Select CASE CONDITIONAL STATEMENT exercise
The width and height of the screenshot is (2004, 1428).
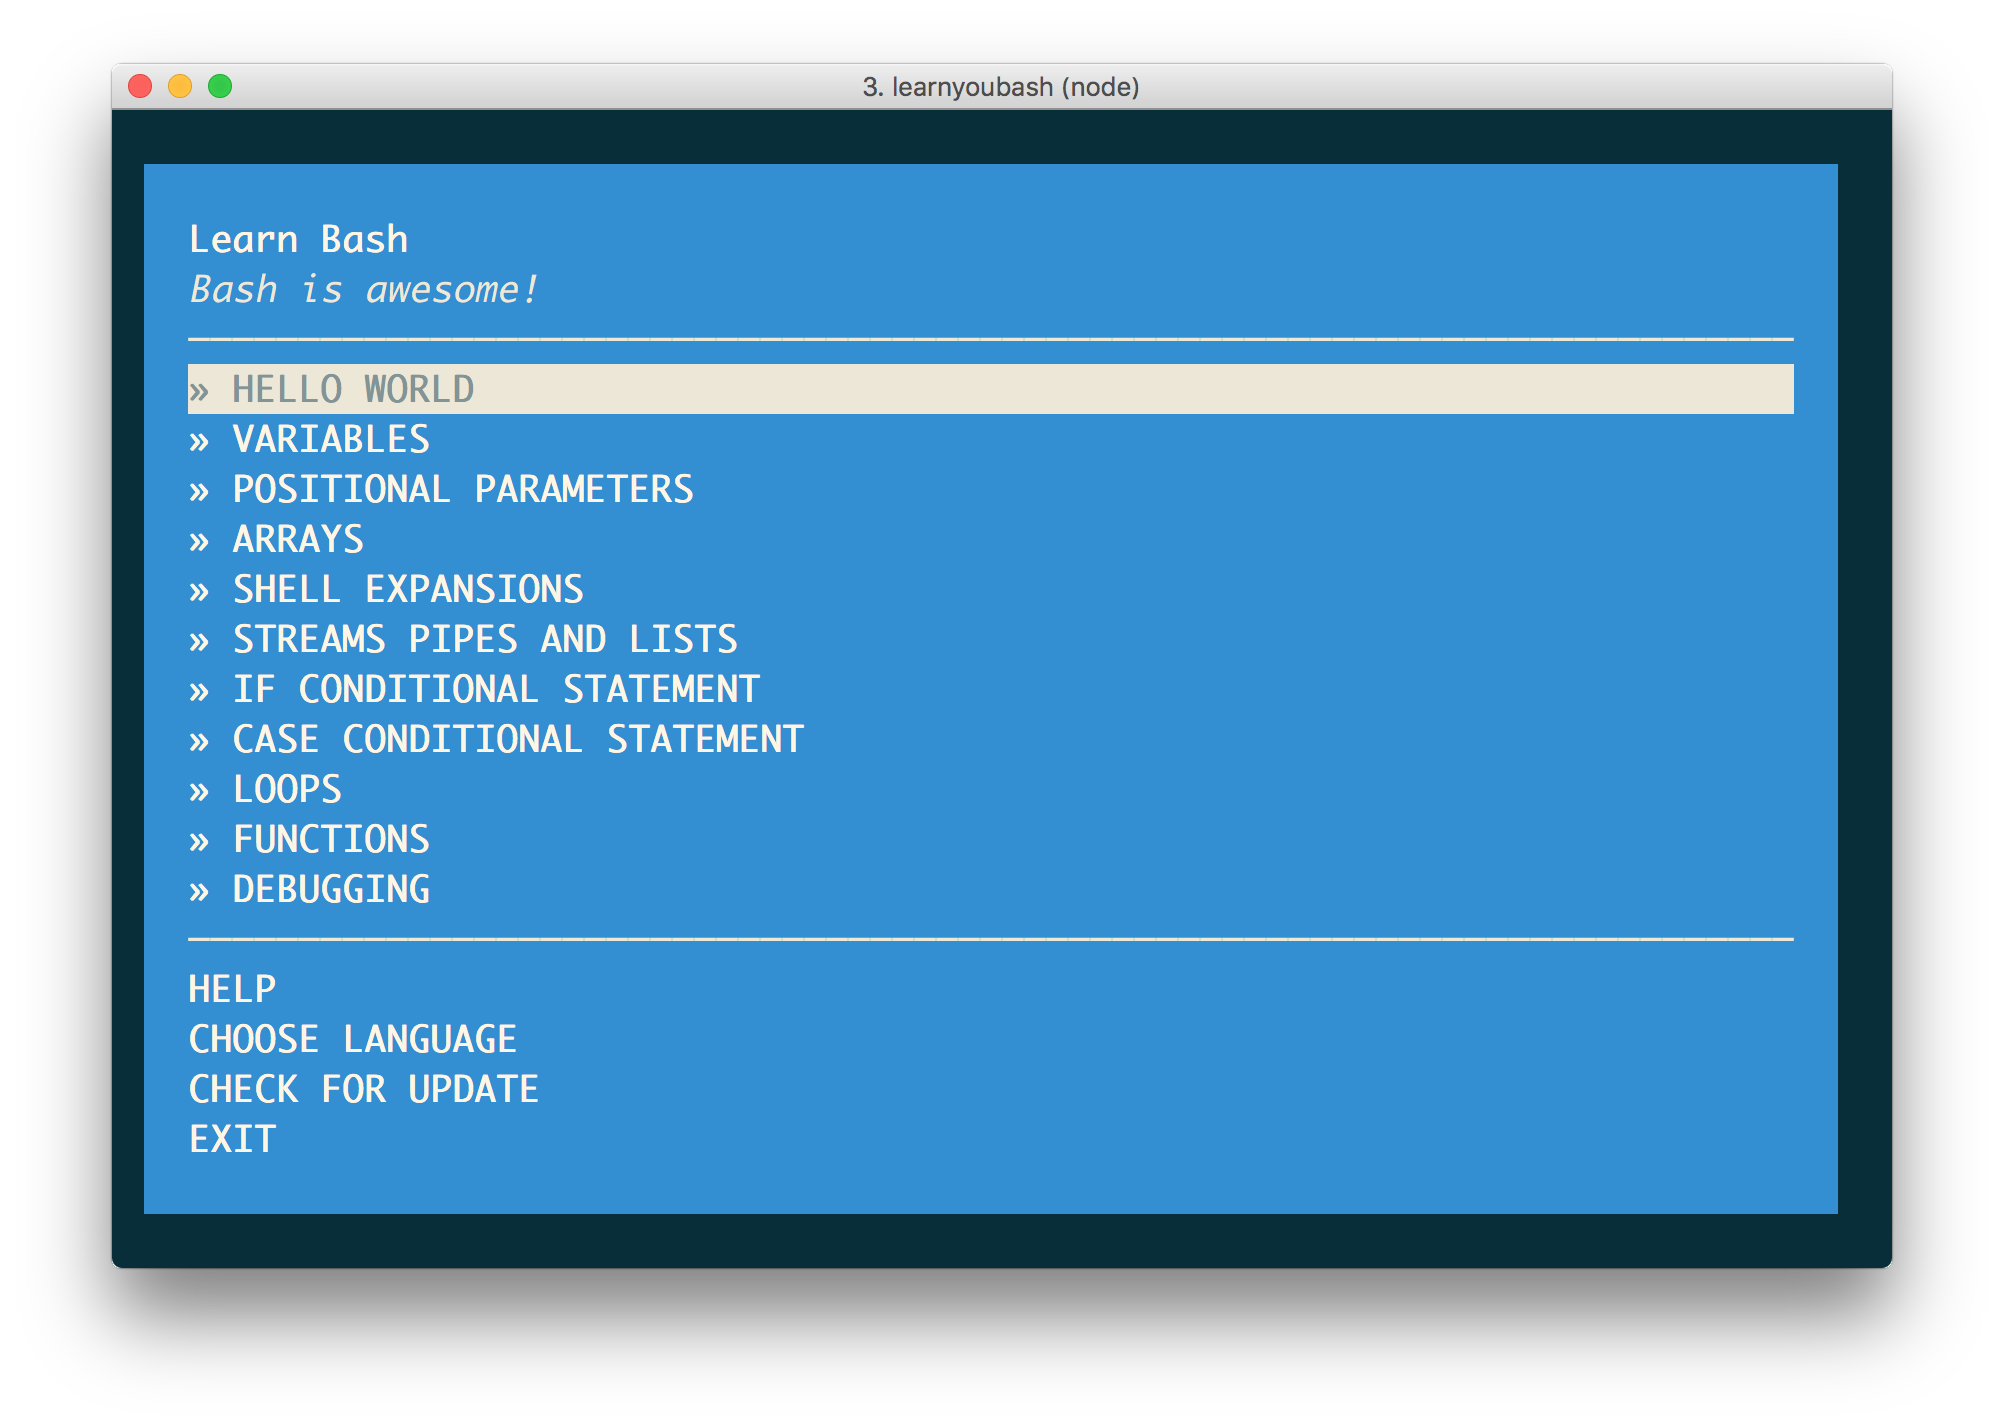tap(518, 739)
